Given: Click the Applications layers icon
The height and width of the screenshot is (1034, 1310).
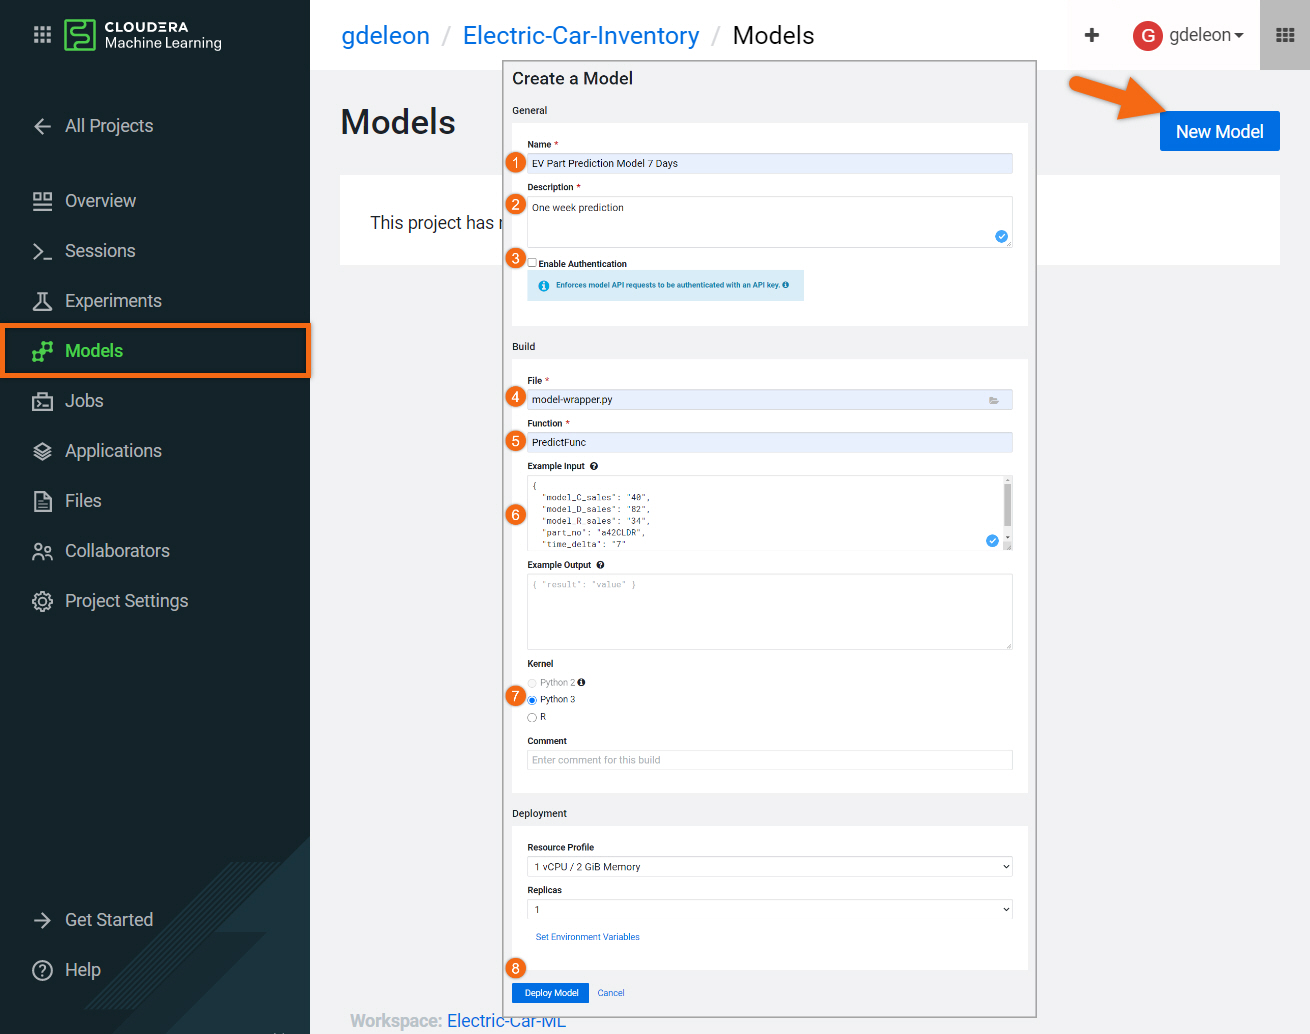Looking at the screenshot, I should [42, 451].
